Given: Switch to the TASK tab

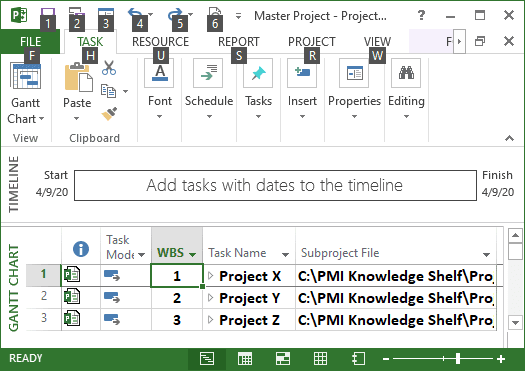Looking at the screenshot, I should [x=90, y=42].
